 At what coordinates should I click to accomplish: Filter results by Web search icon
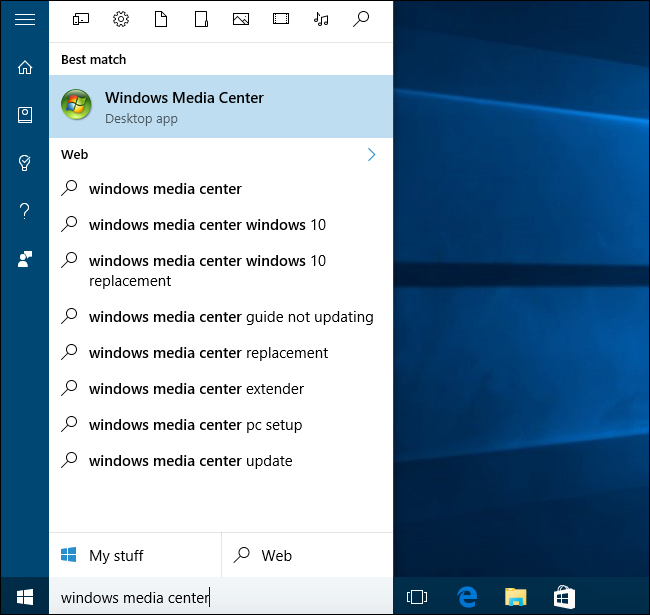pos(361,19)
